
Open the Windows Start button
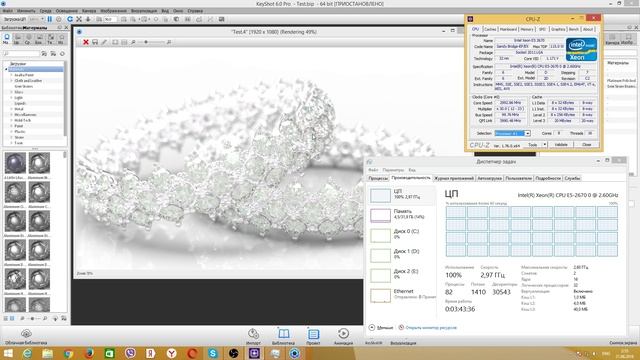(8, 353)
